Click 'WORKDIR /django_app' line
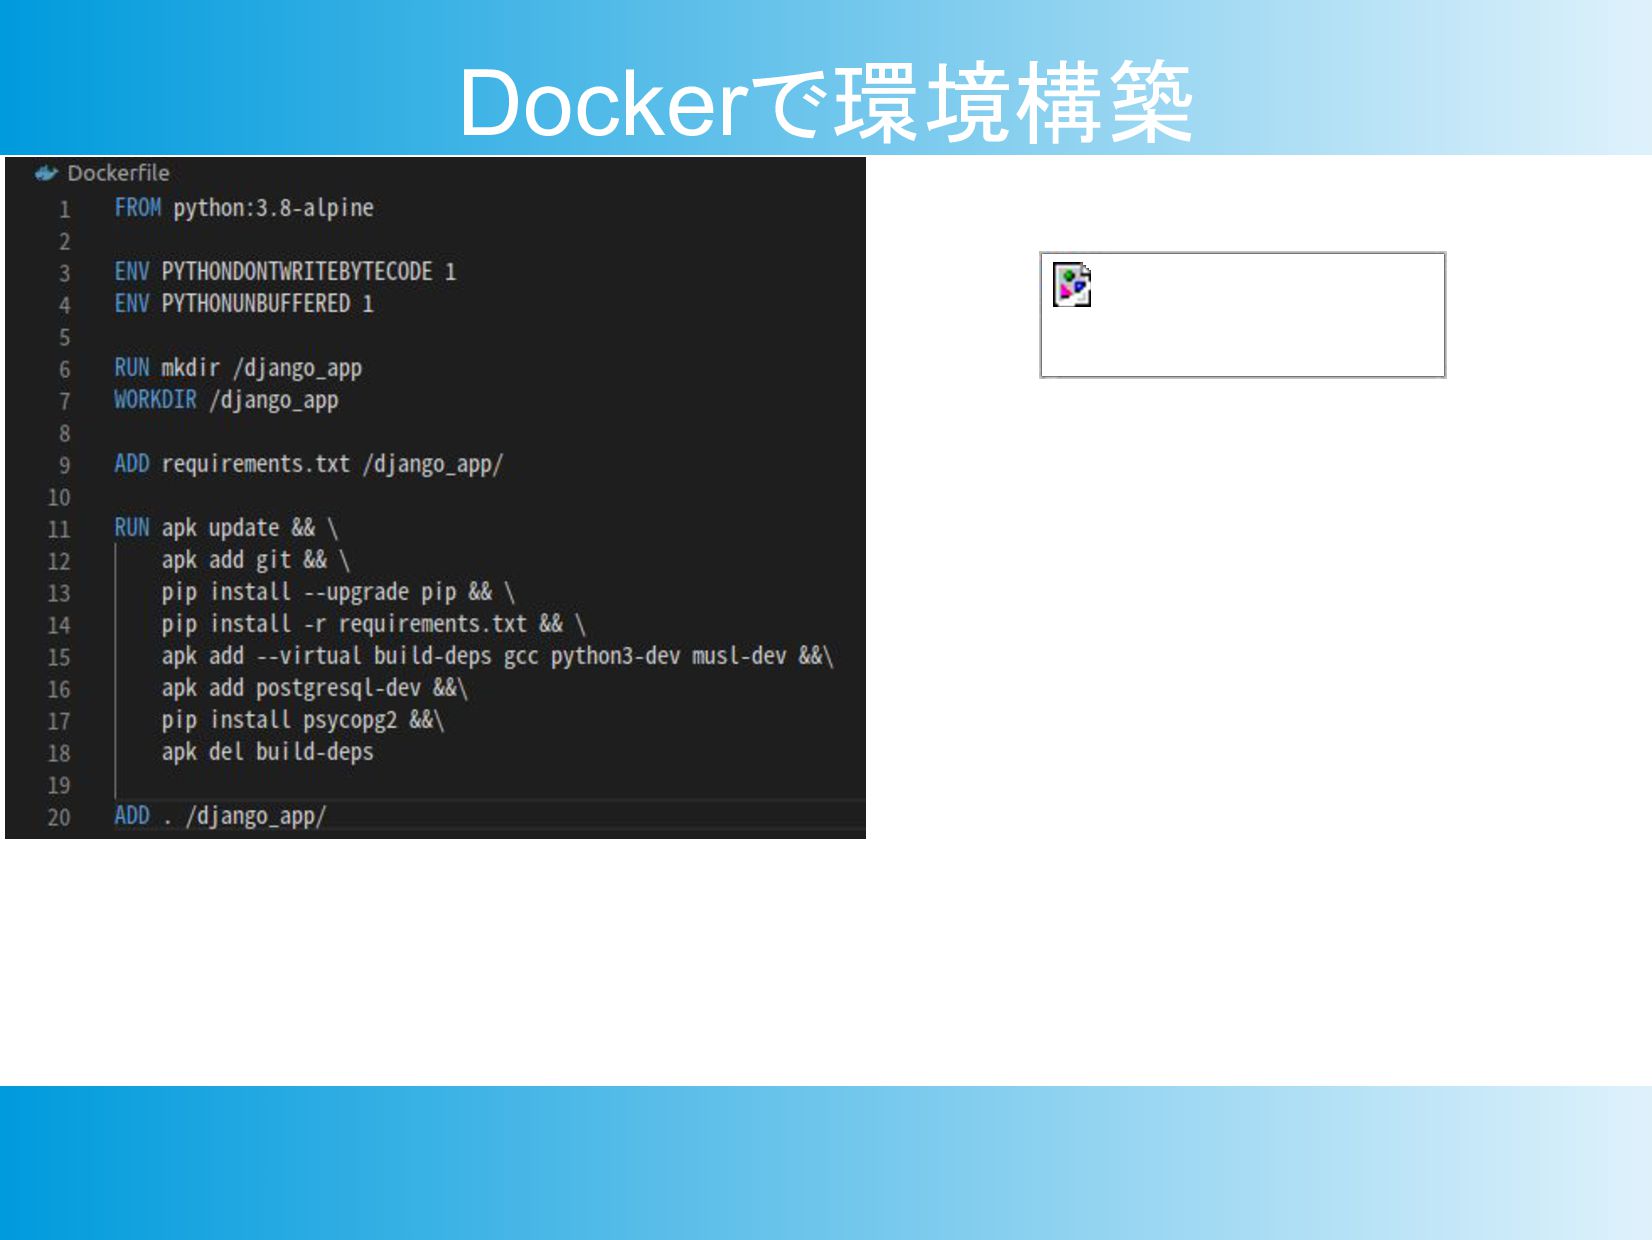The height and width of the screenshot is (1240, 1652). [x=226, y=400]
